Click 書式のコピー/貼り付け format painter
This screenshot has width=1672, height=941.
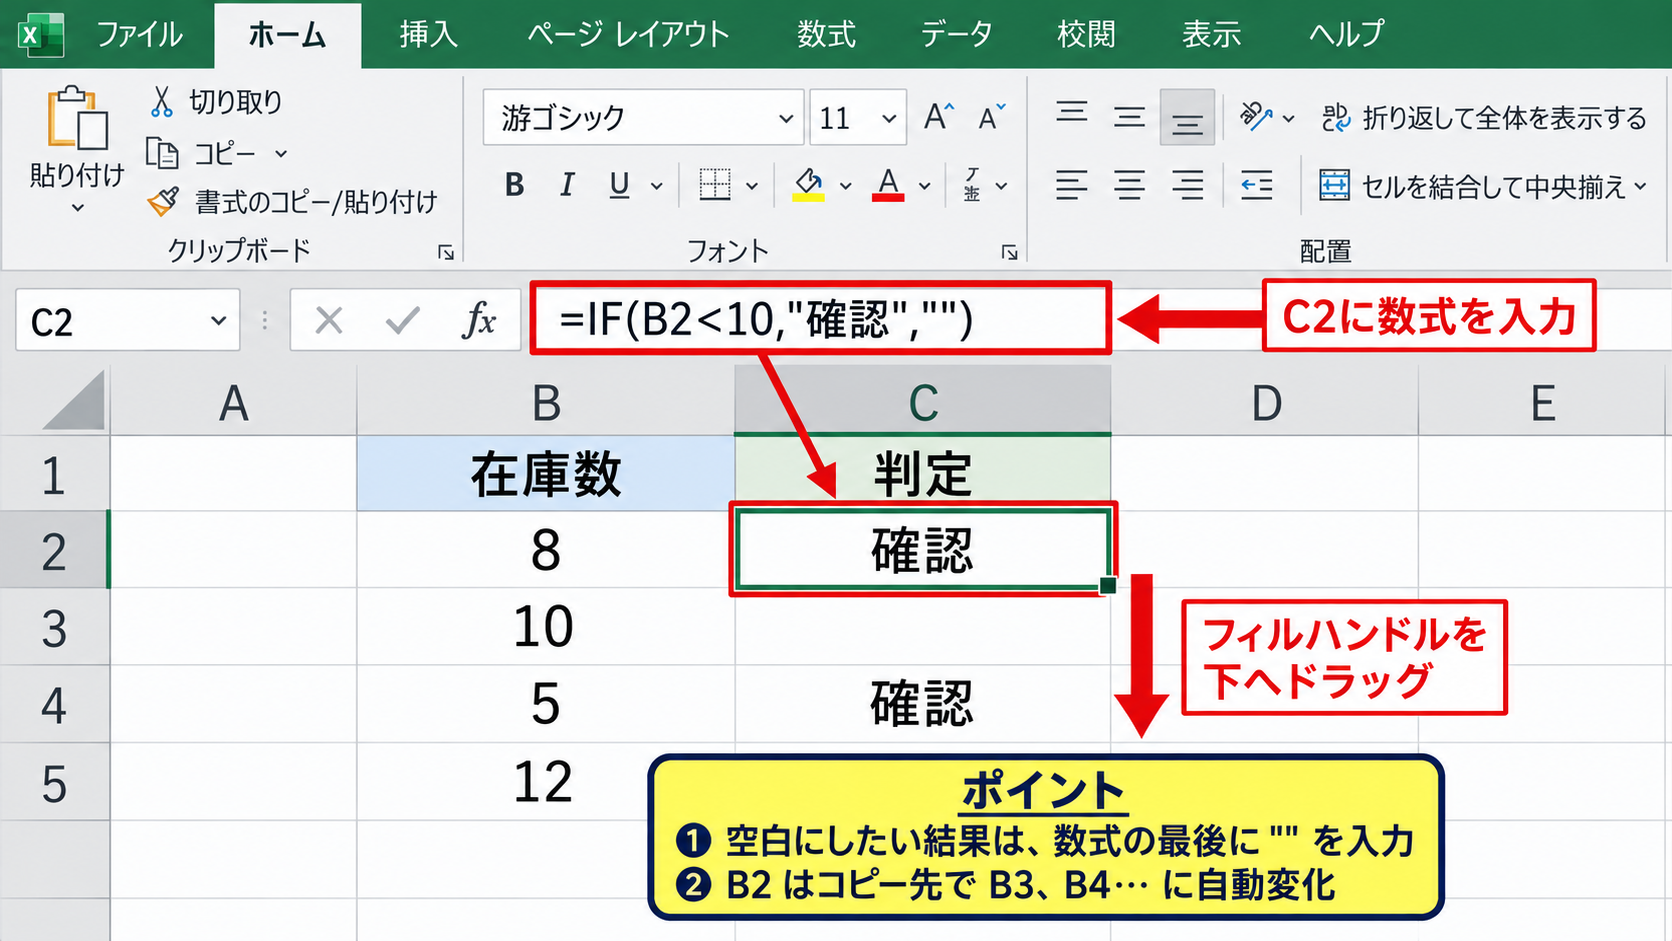(292, 202)
